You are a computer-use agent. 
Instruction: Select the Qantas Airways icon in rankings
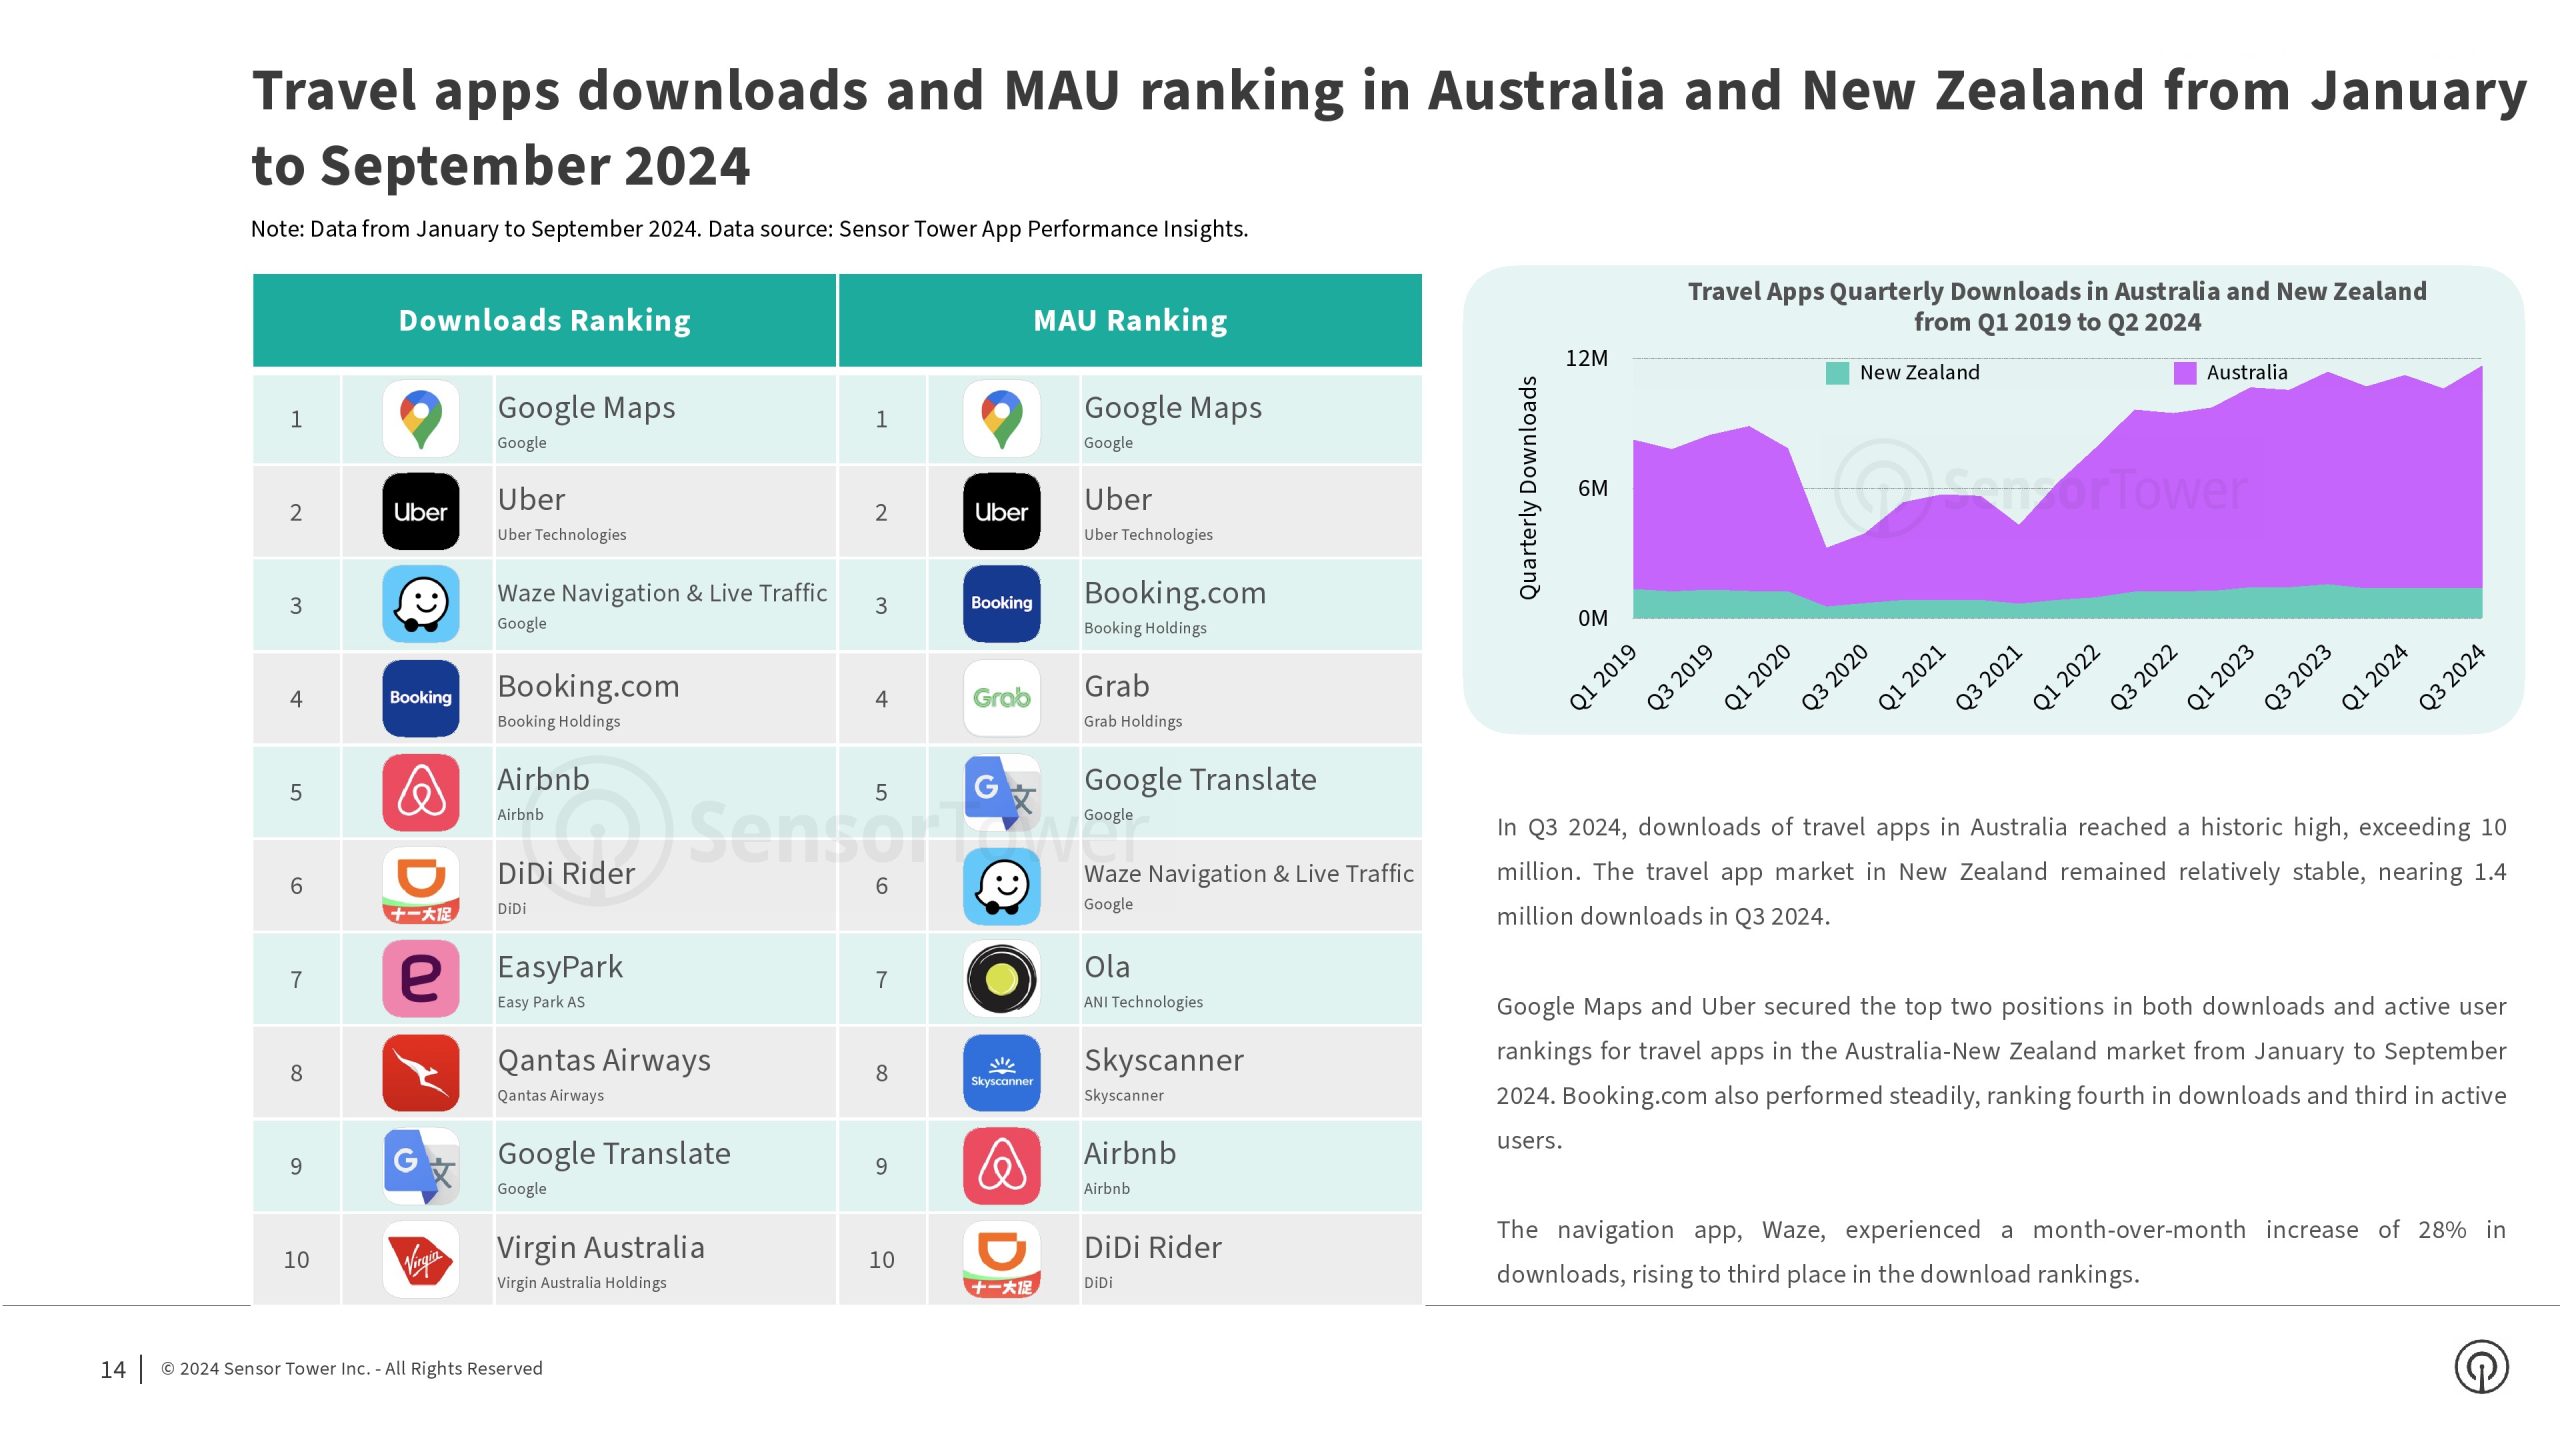point(417,1073)
